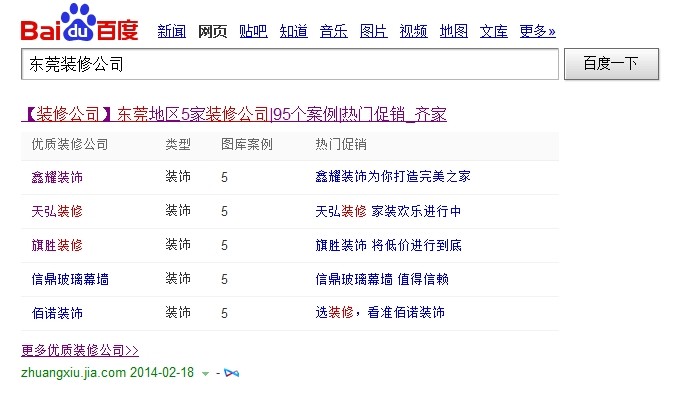Click the case count 5 in 天弘装修 row
The image size is (675, 393).
click(224, 211)
